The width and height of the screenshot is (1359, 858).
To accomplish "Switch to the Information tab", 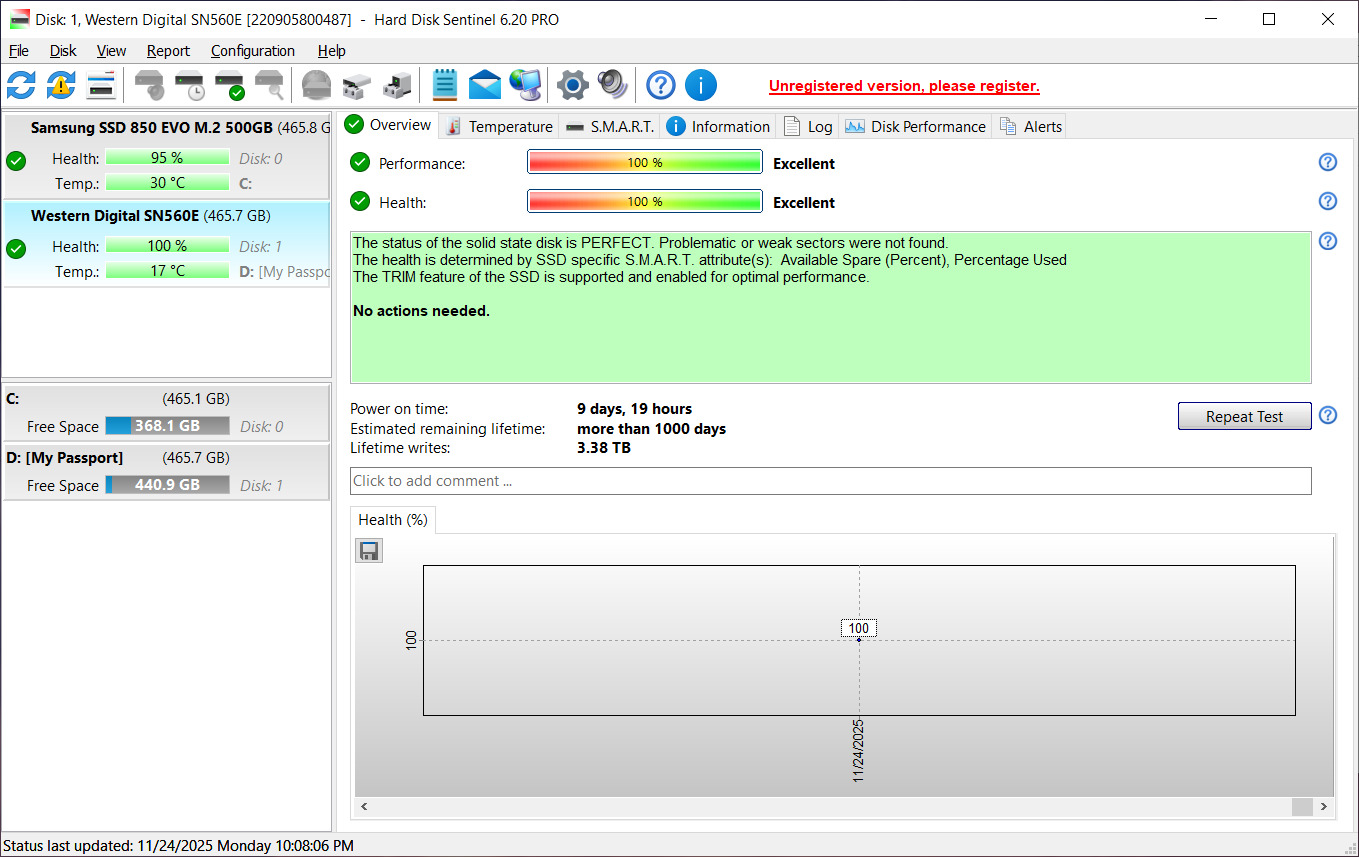I will point(718,126).
